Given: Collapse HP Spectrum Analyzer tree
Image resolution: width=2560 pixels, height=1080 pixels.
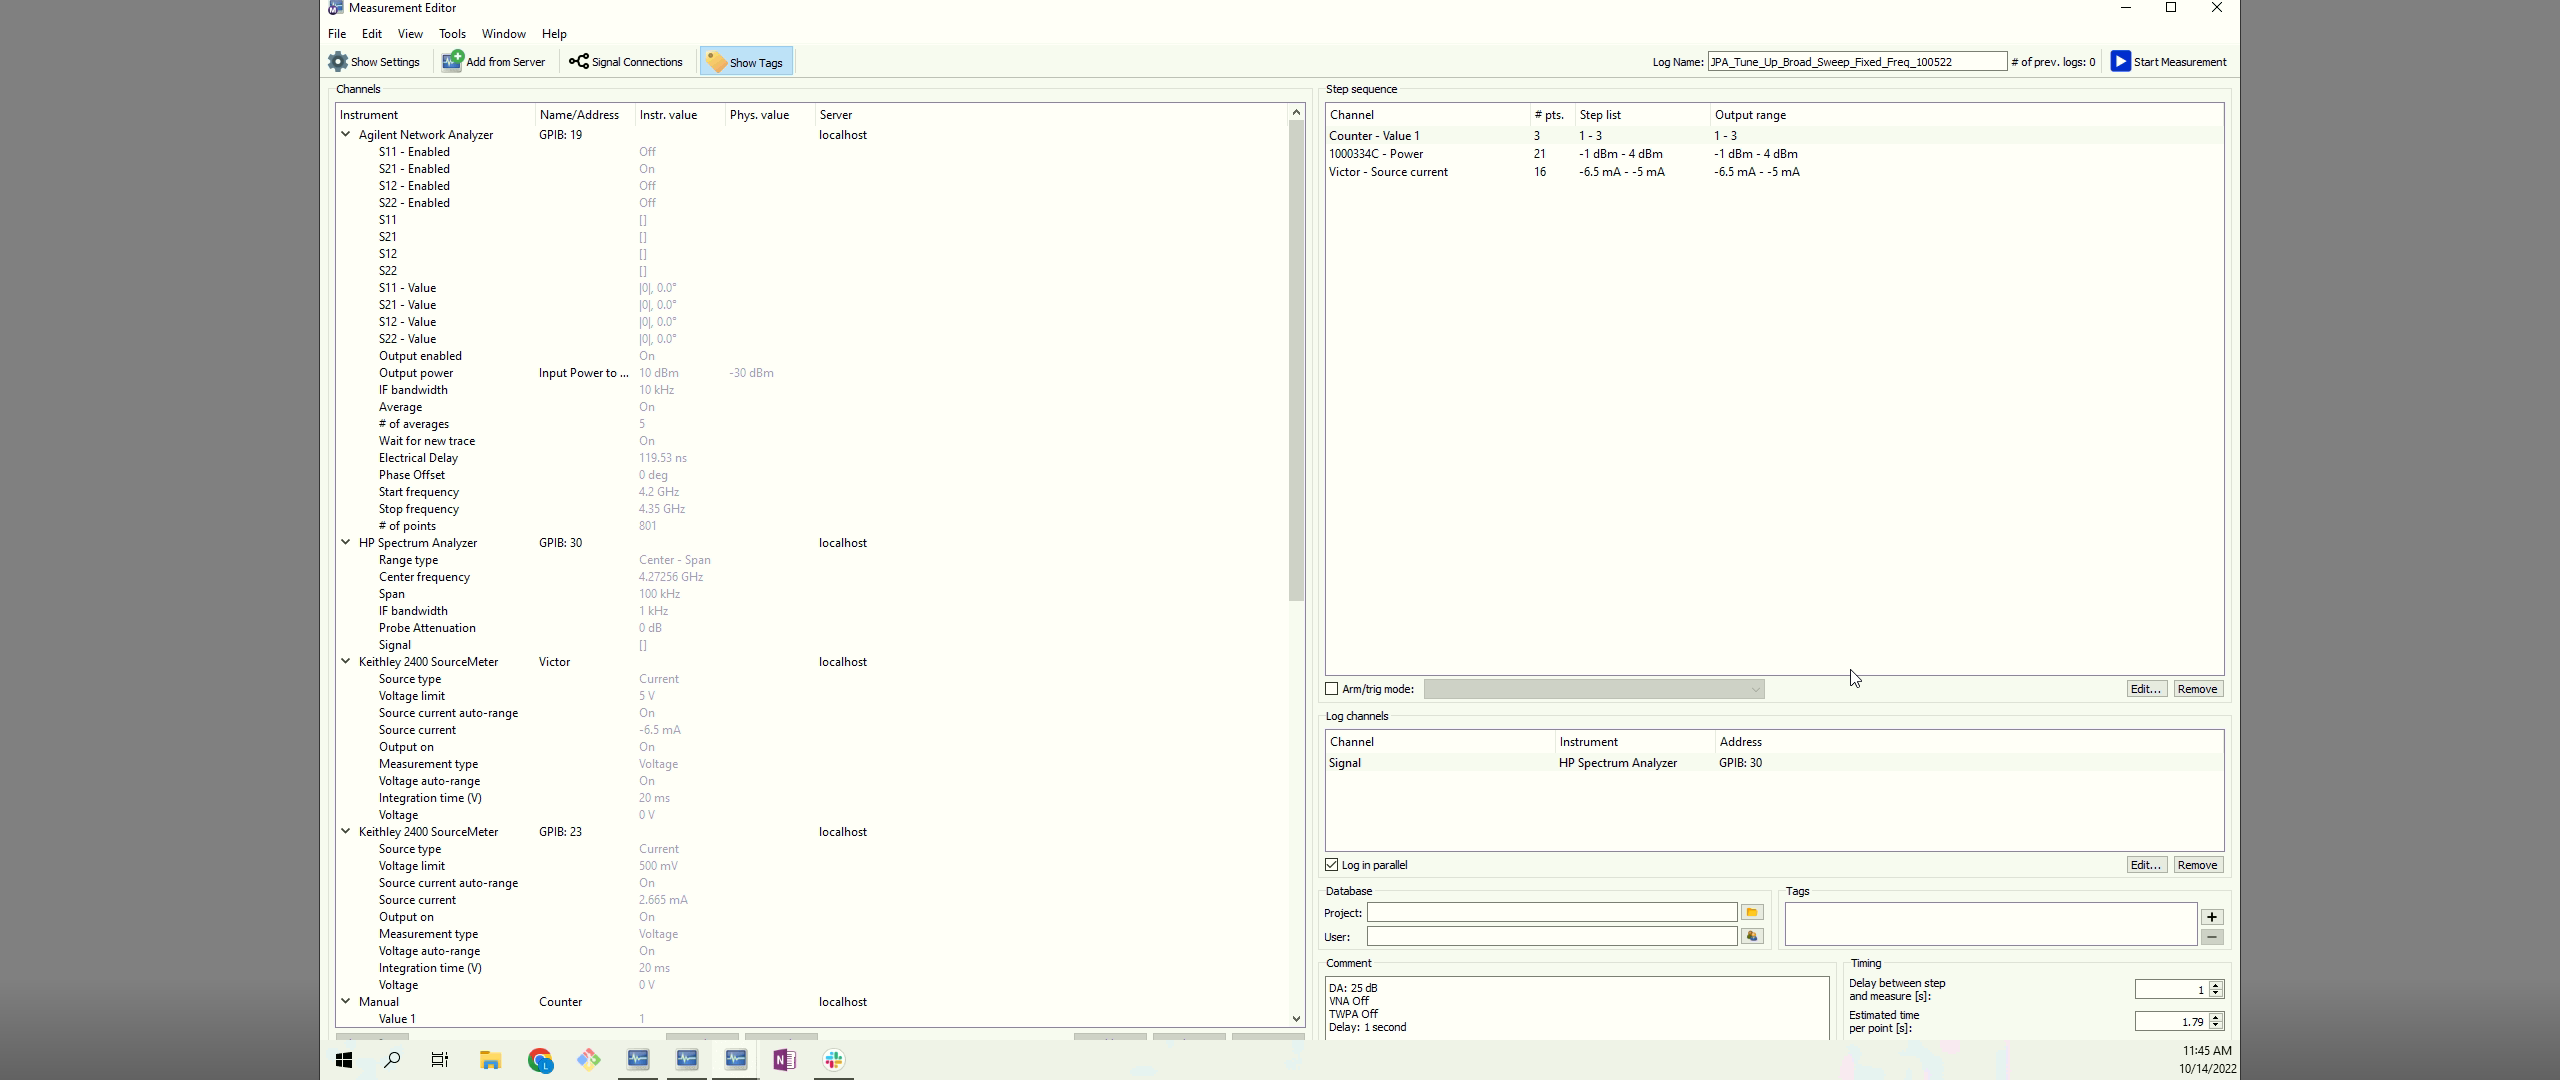Looking at the screenshot, I should pos(346,543).
